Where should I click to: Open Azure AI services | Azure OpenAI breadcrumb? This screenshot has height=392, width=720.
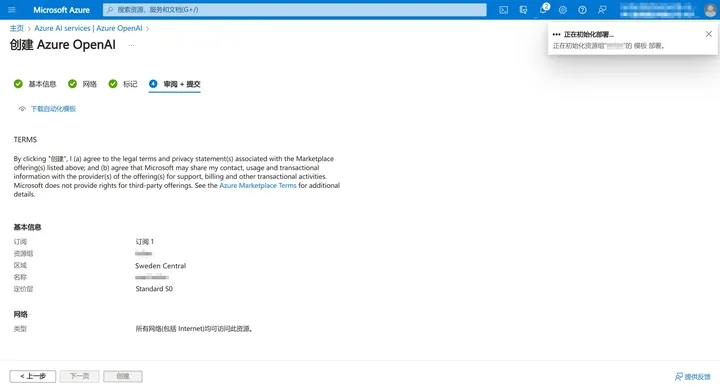[x=88, y=28]
